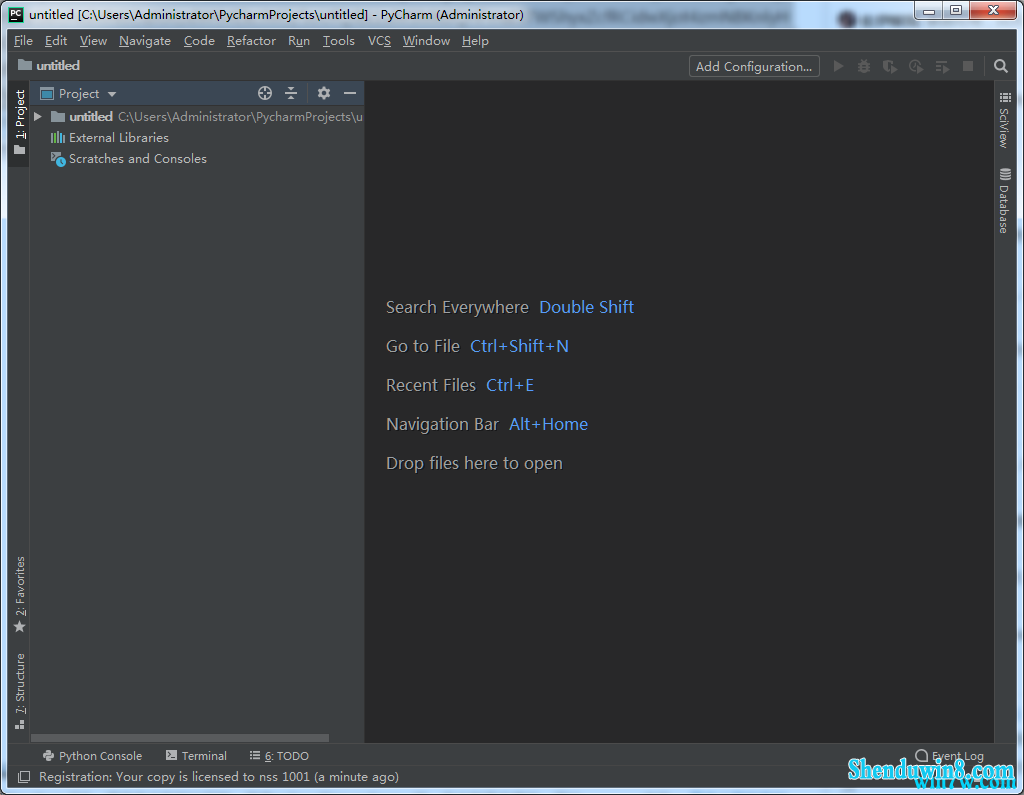Open the 6: TODO tool window
The width and height of the screenshot is (1024, 795).
pos(279,756)
